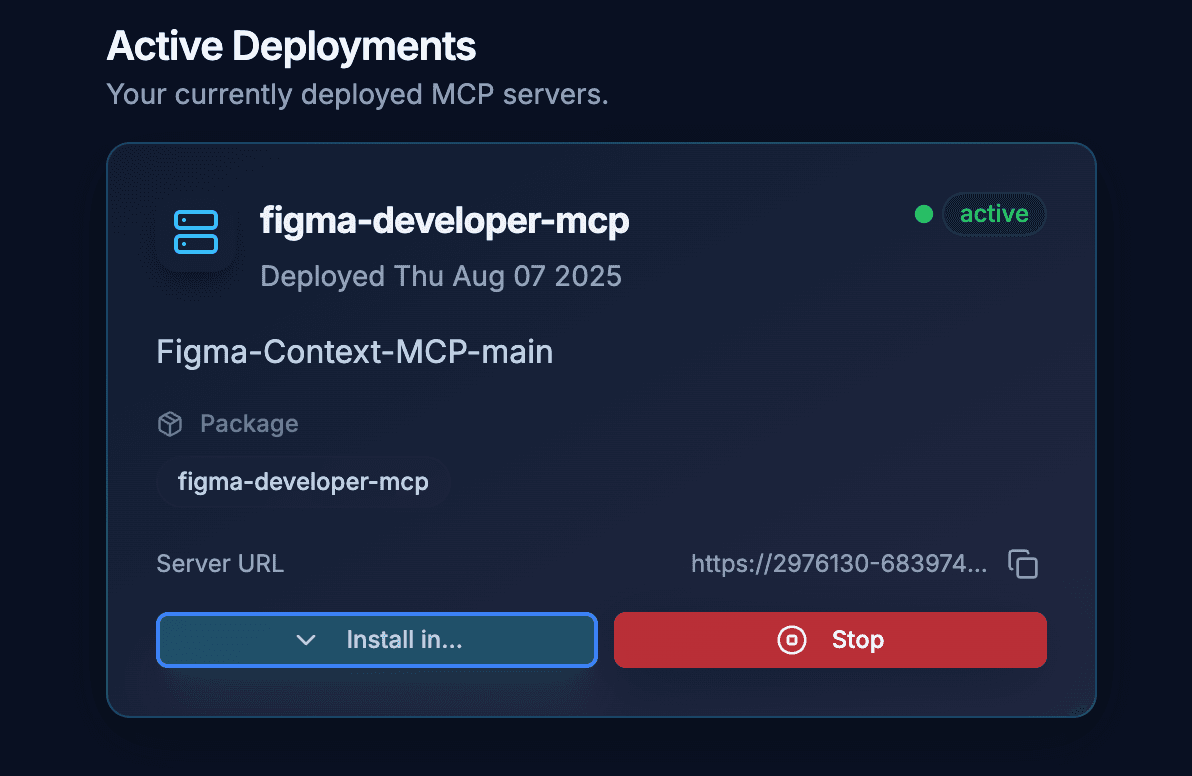Click the figma-developer-mcp deployment title
The height and width of the screenshot is (776, 1192).
coord(445,221)
